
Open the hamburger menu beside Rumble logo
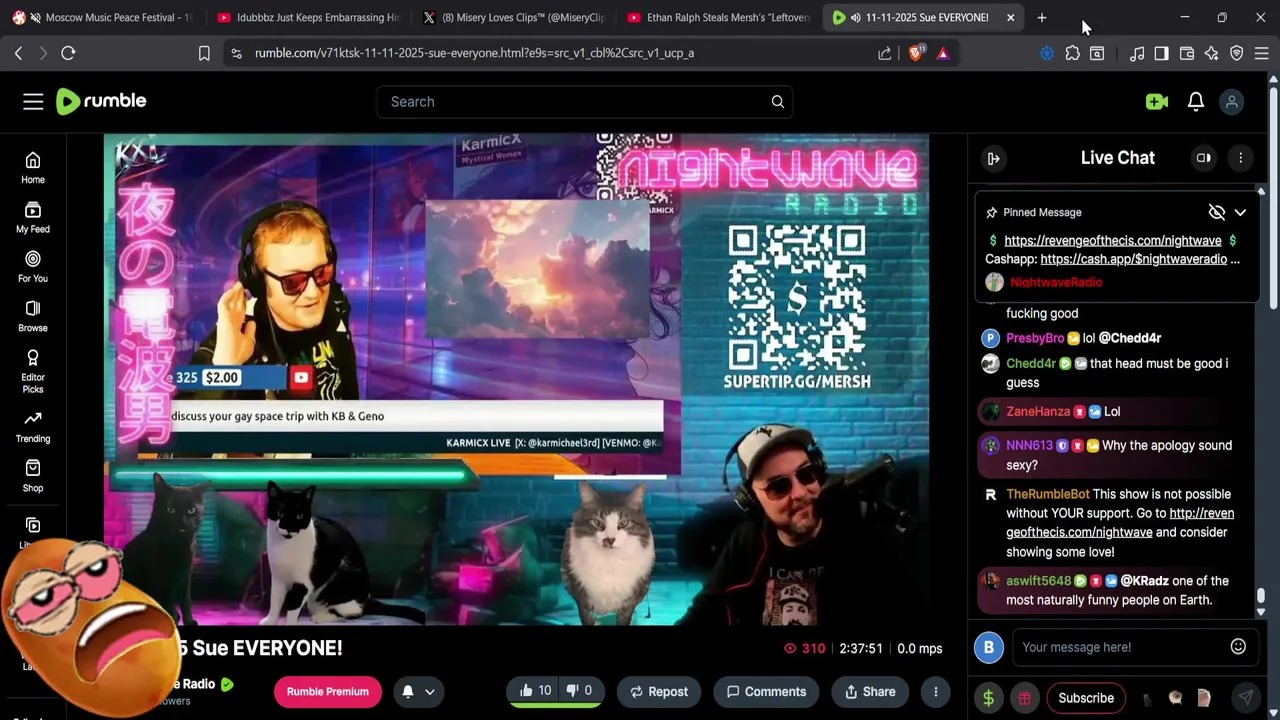point(33,101)
